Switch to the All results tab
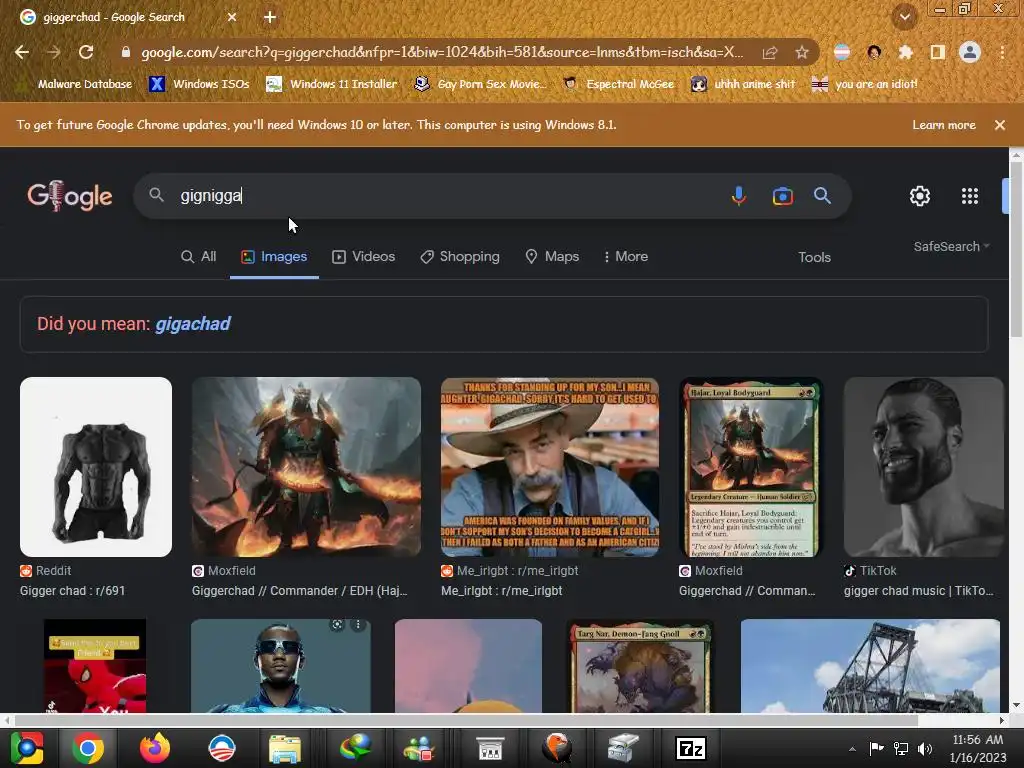This screenshot has width=1024, height=768. pyautogui.click(x=199, y=257)
